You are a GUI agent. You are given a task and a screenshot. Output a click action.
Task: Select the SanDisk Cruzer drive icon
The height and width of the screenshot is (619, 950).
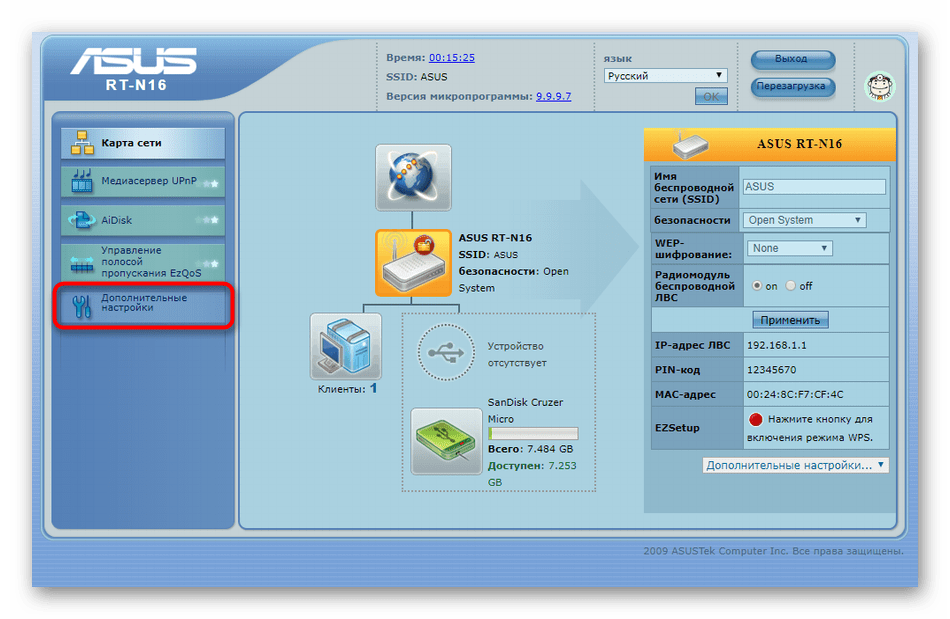pos(447,441)
